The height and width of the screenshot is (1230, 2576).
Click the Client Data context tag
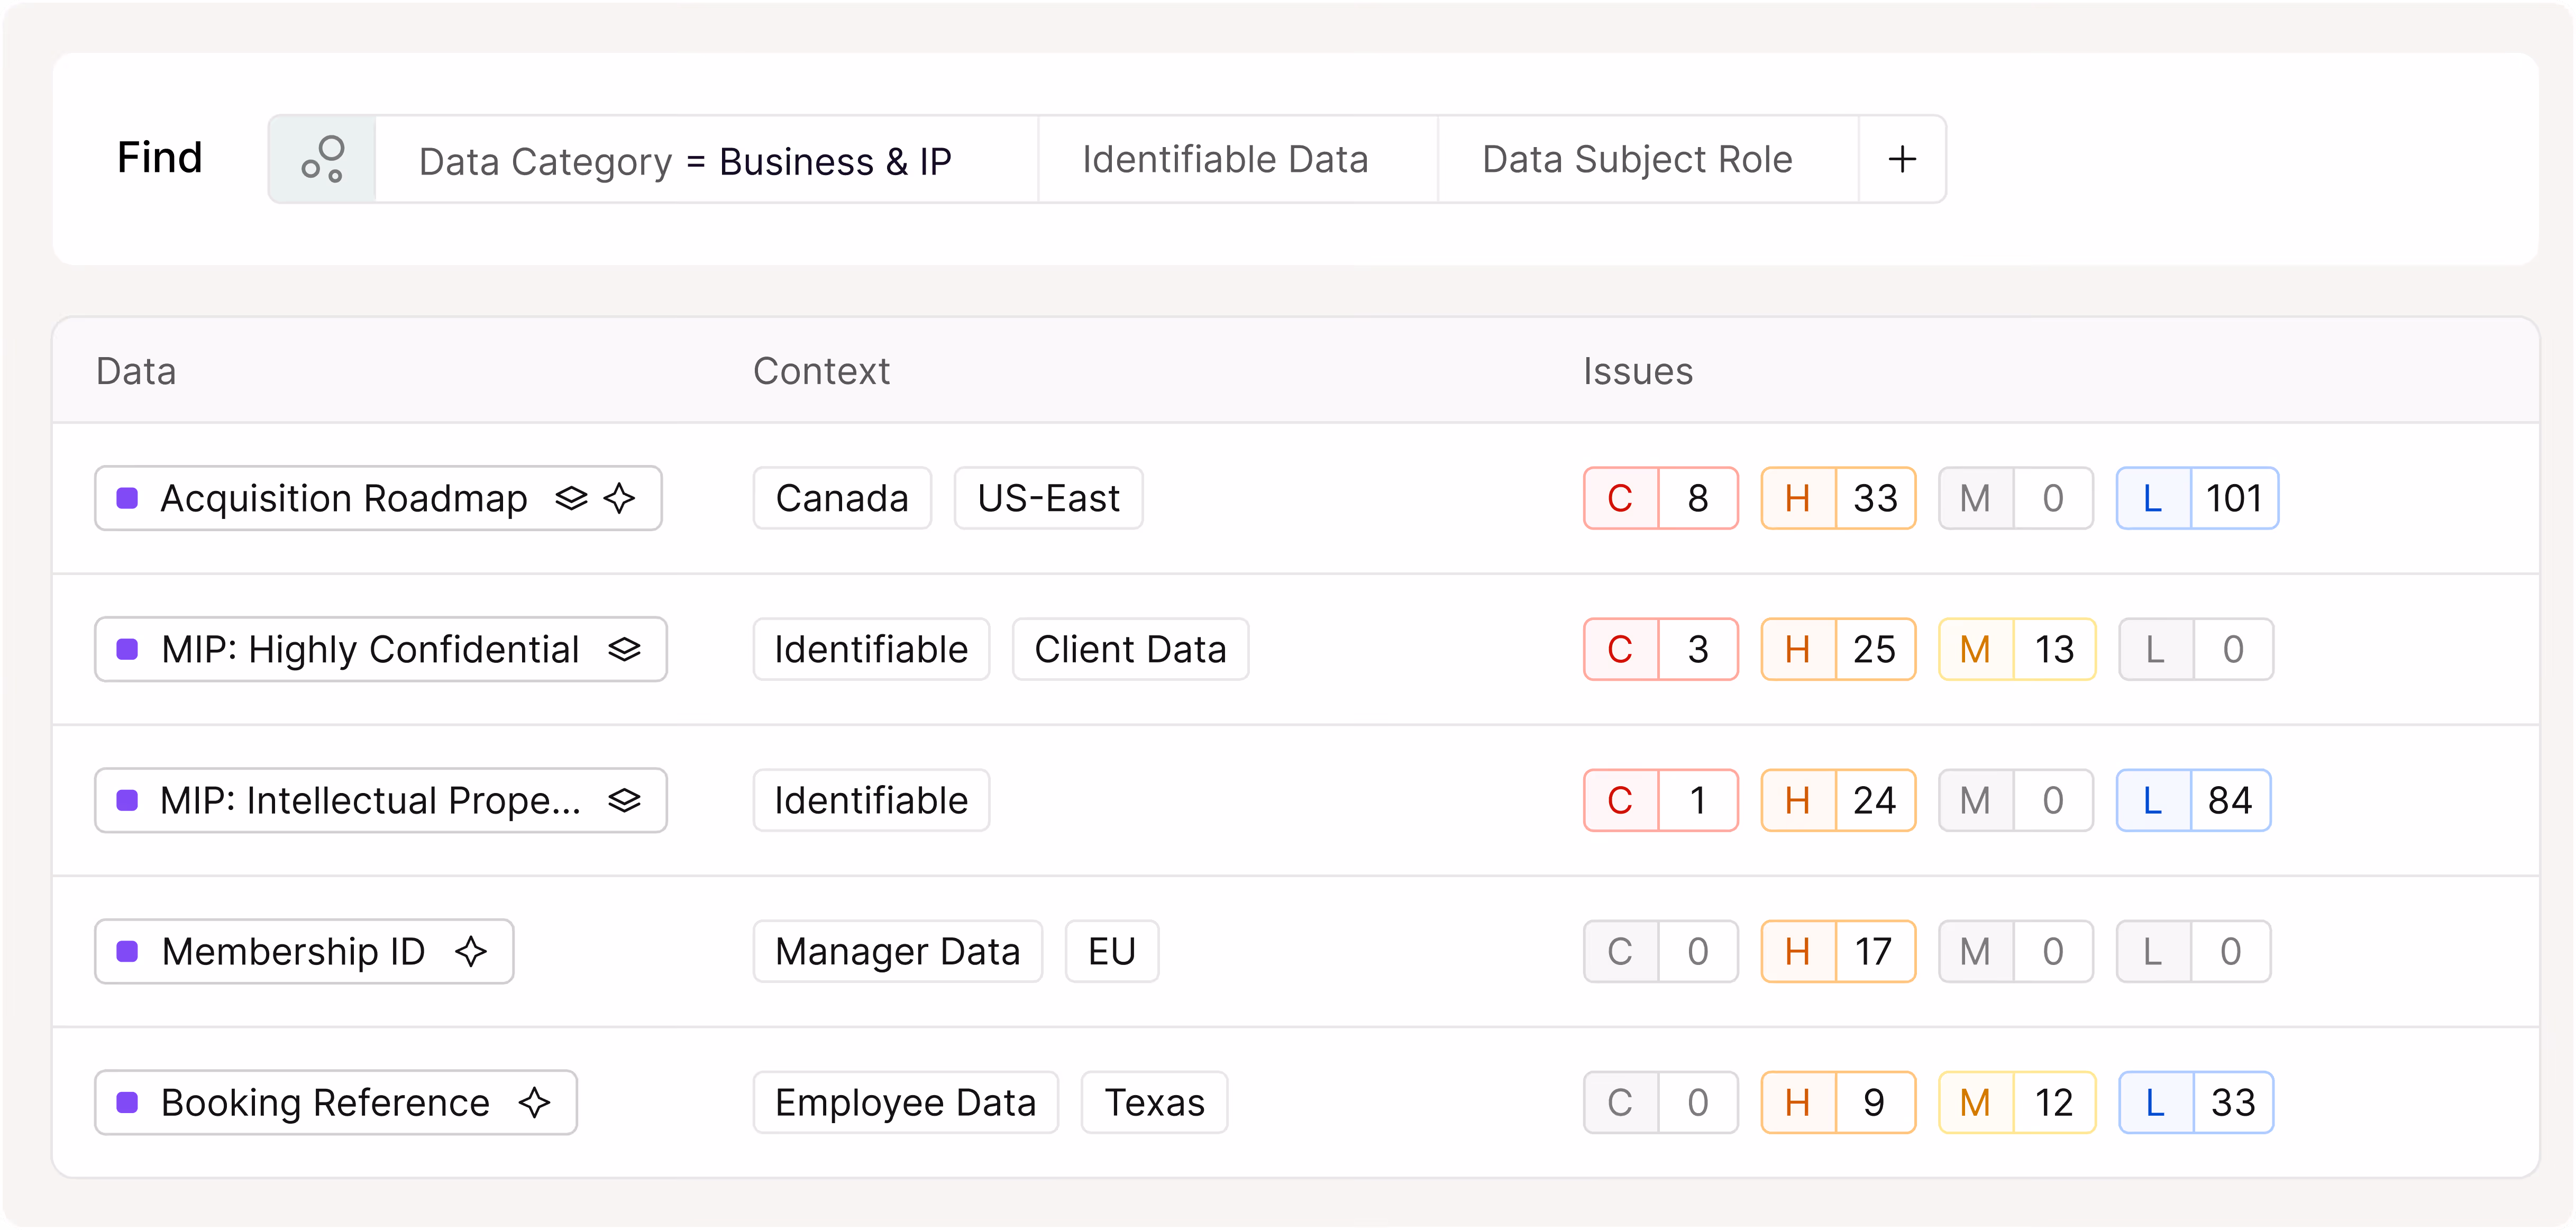pos(1129,649)
